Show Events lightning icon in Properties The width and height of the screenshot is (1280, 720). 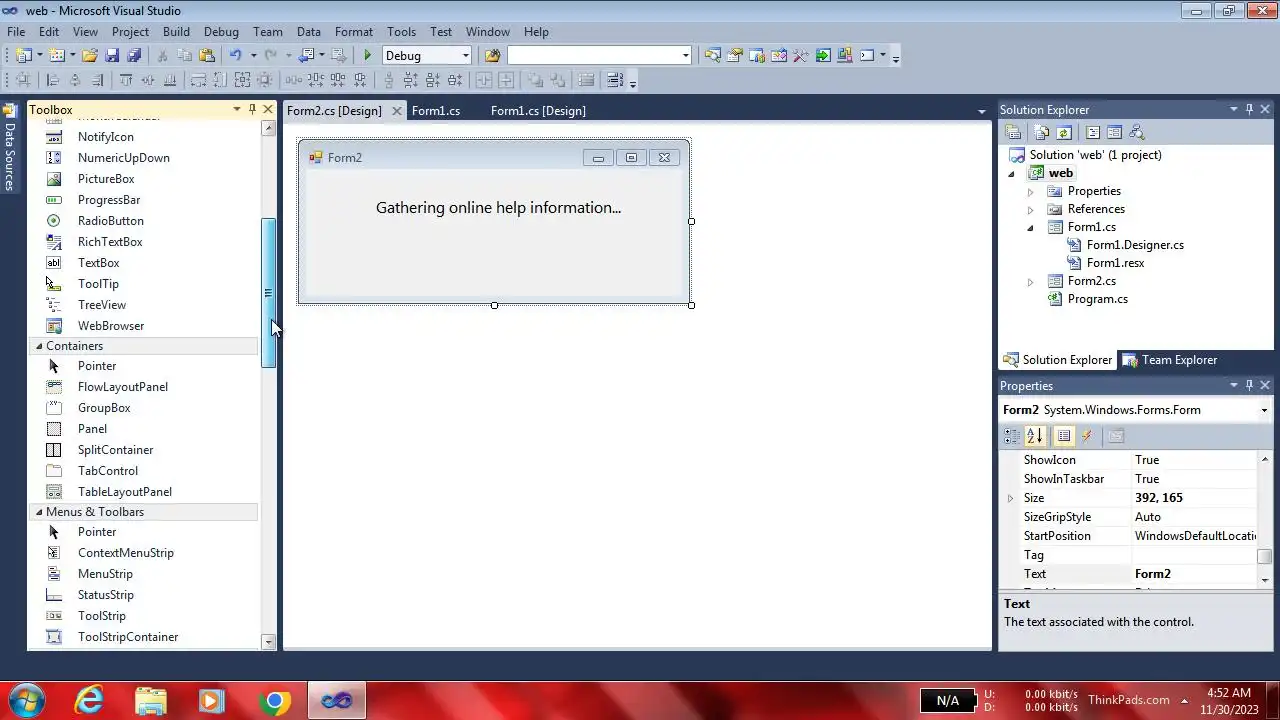click(x=1087, y=436)
